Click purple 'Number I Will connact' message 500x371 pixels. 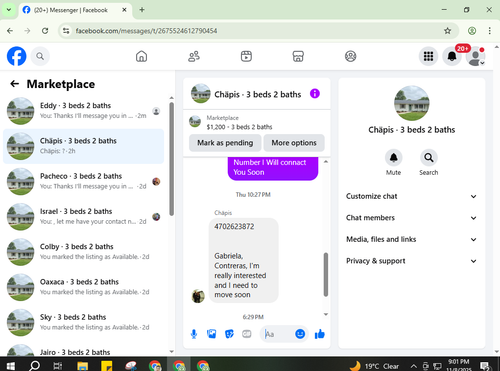pos(273,168)
